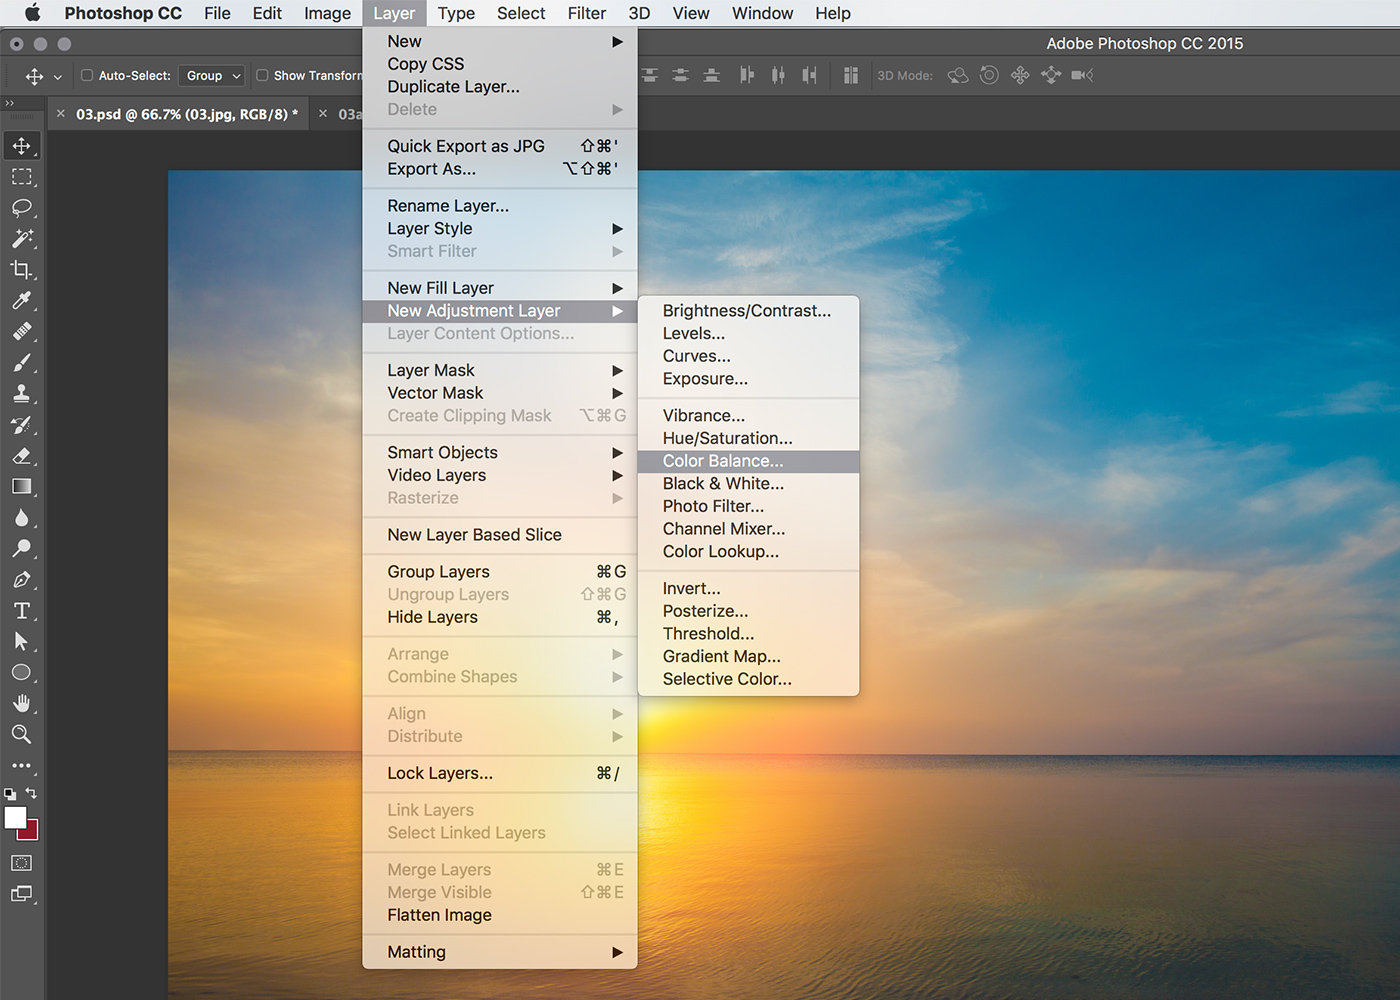Select the Eraser tool

point(22,456)
